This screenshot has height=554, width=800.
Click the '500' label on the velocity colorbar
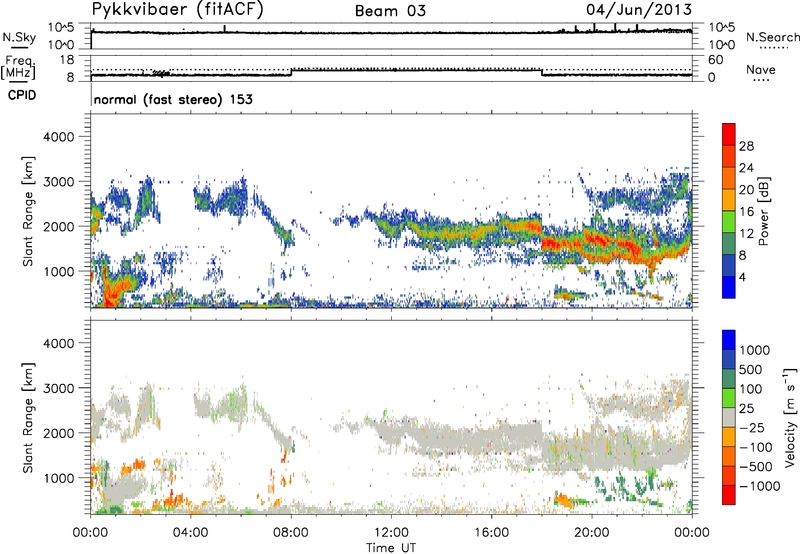tap(751, 370)
